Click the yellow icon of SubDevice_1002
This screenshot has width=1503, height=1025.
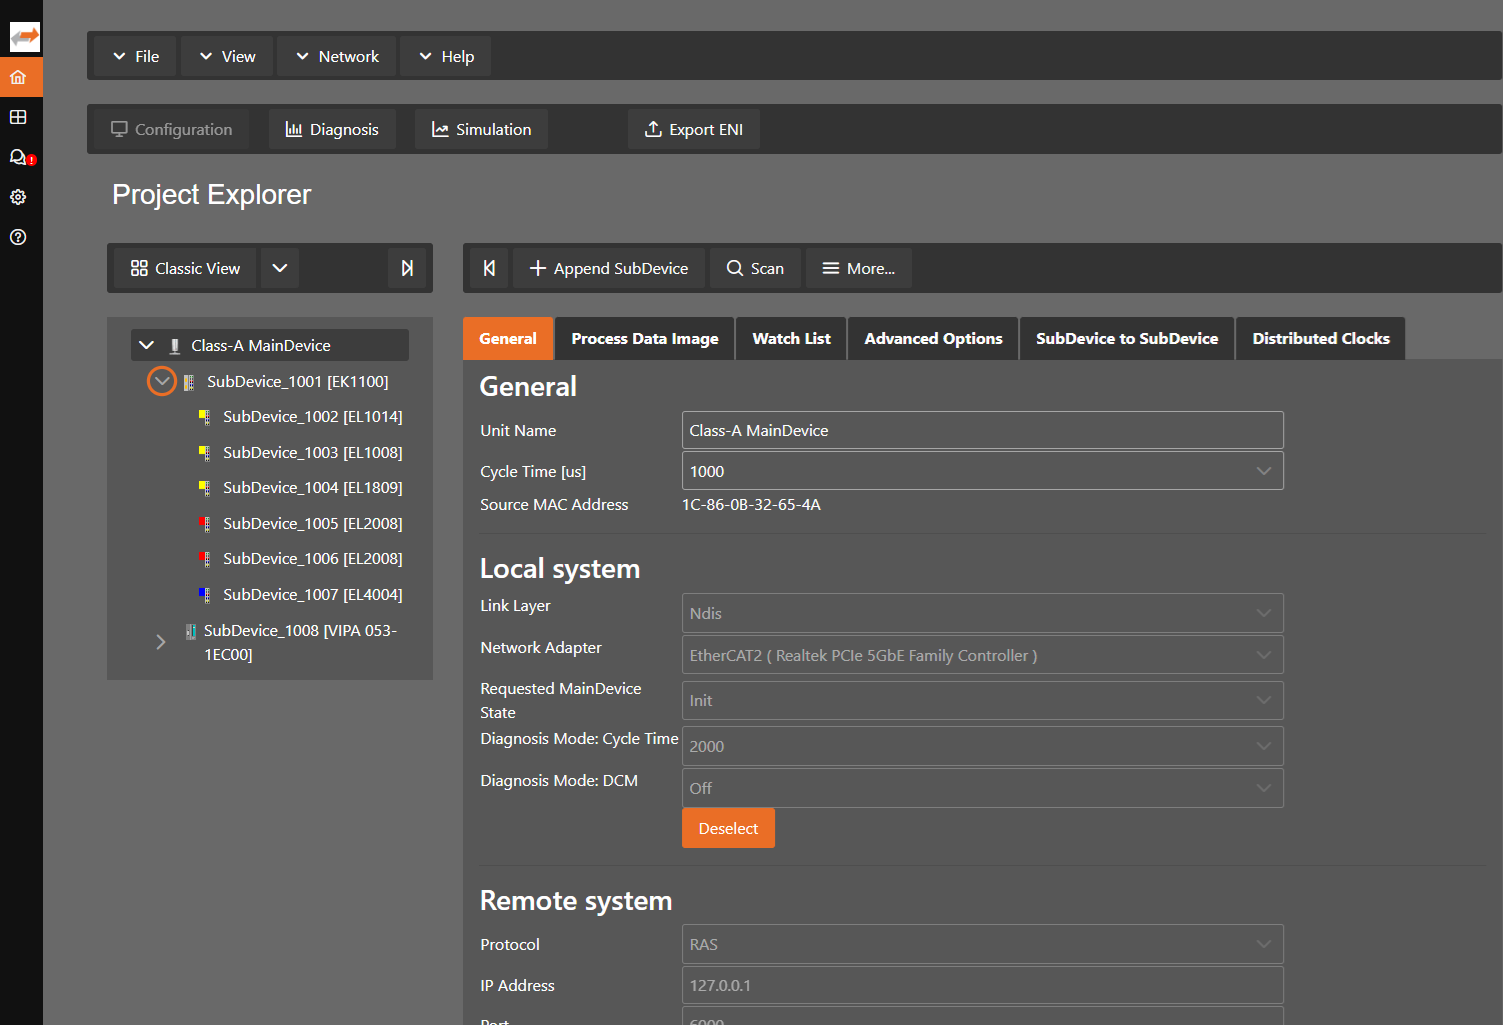point(204,417)
